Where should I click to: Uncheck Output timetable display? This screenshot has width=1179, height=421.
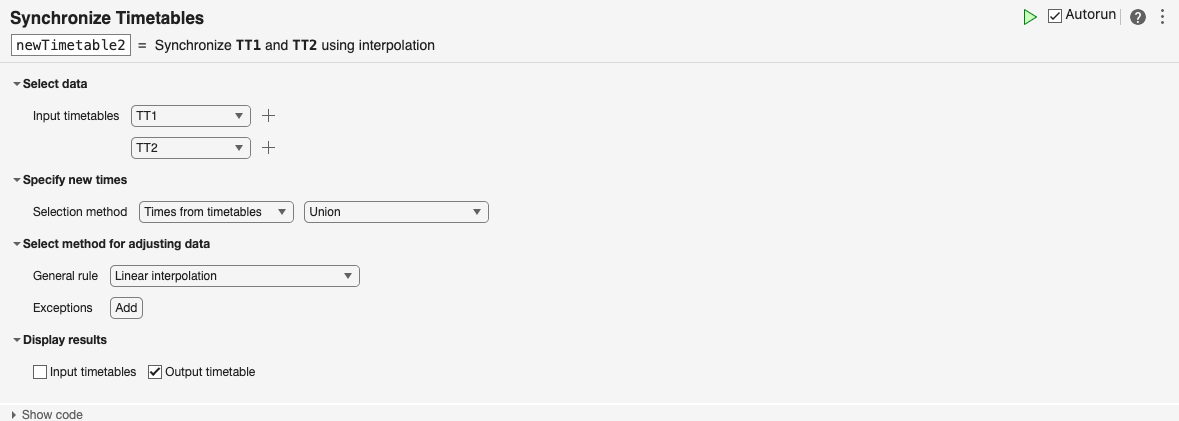coord(155,372)
